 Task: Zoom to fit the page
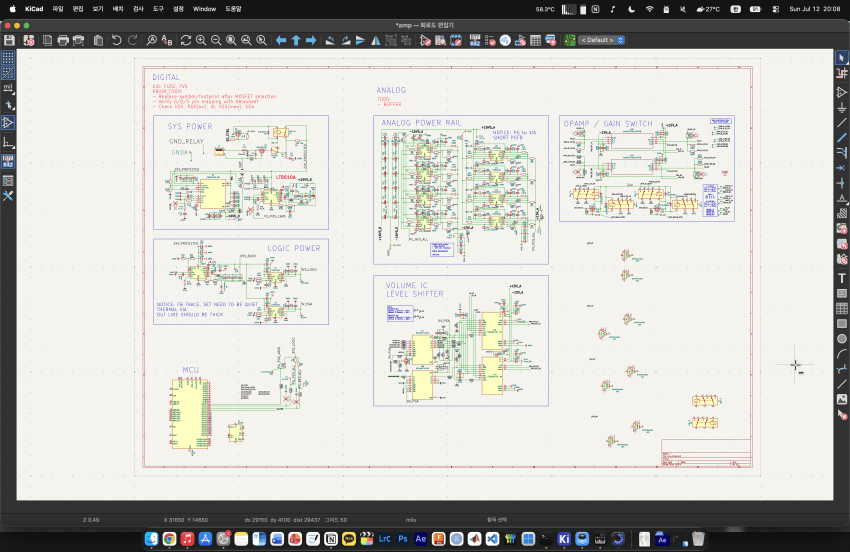point(231,40)
